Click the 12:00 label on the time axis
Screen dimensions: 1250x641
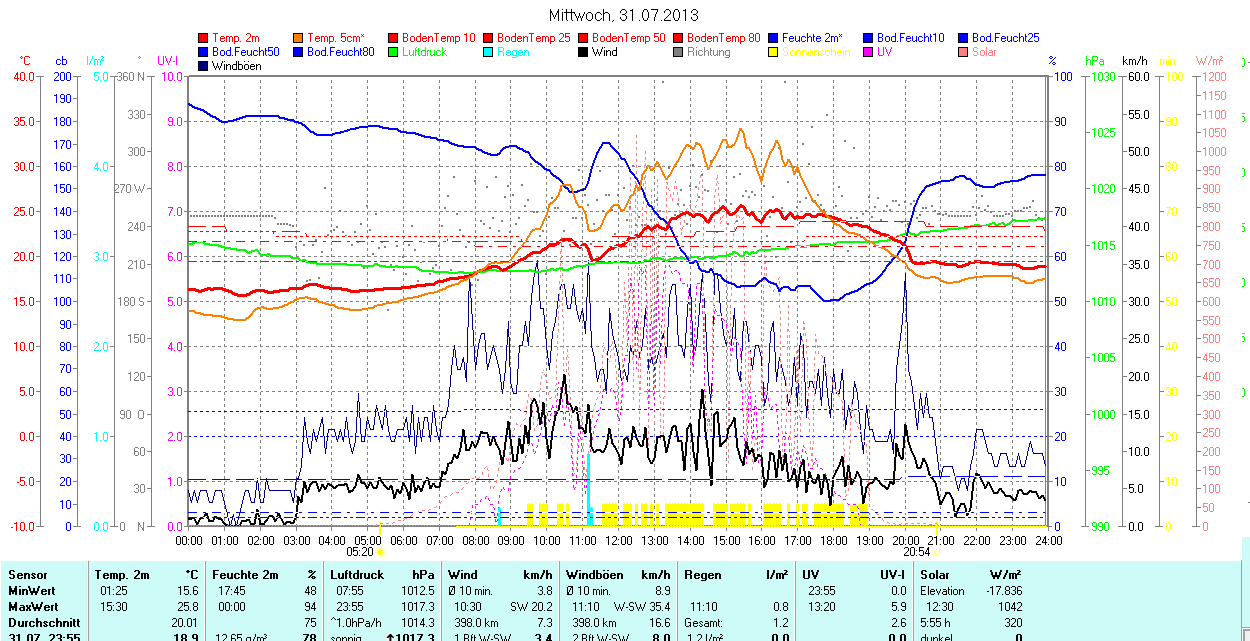[618, 540]
